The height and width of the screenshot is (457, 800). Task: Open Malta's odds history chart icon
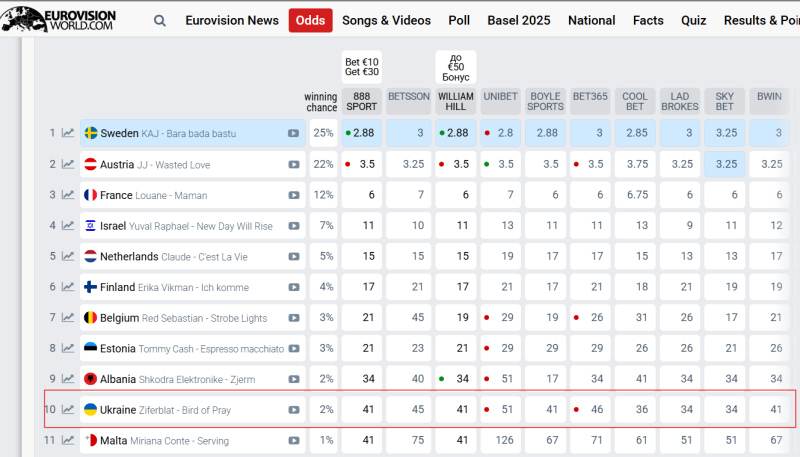tap(68, 440)
